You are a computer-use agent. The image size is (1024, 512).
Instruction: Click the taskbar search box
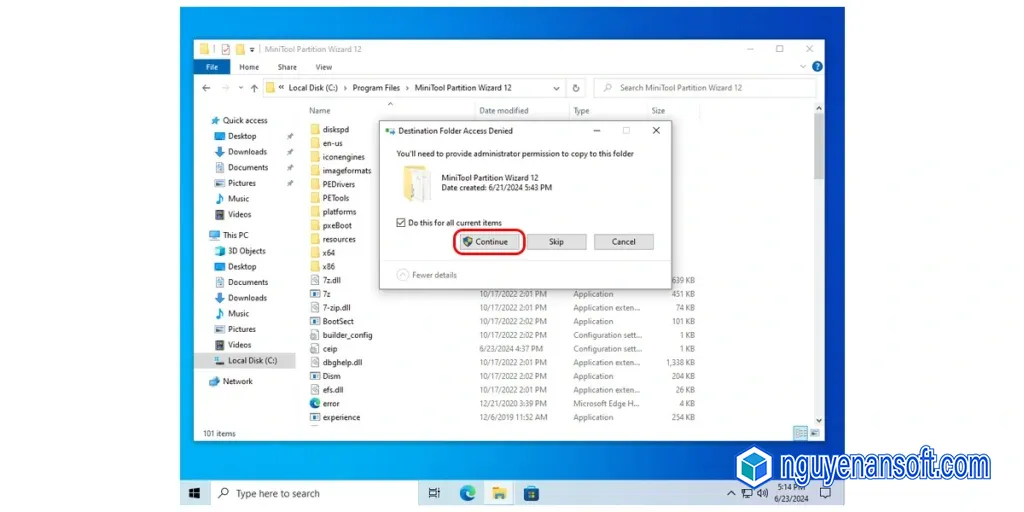click(x=313, y=493)
